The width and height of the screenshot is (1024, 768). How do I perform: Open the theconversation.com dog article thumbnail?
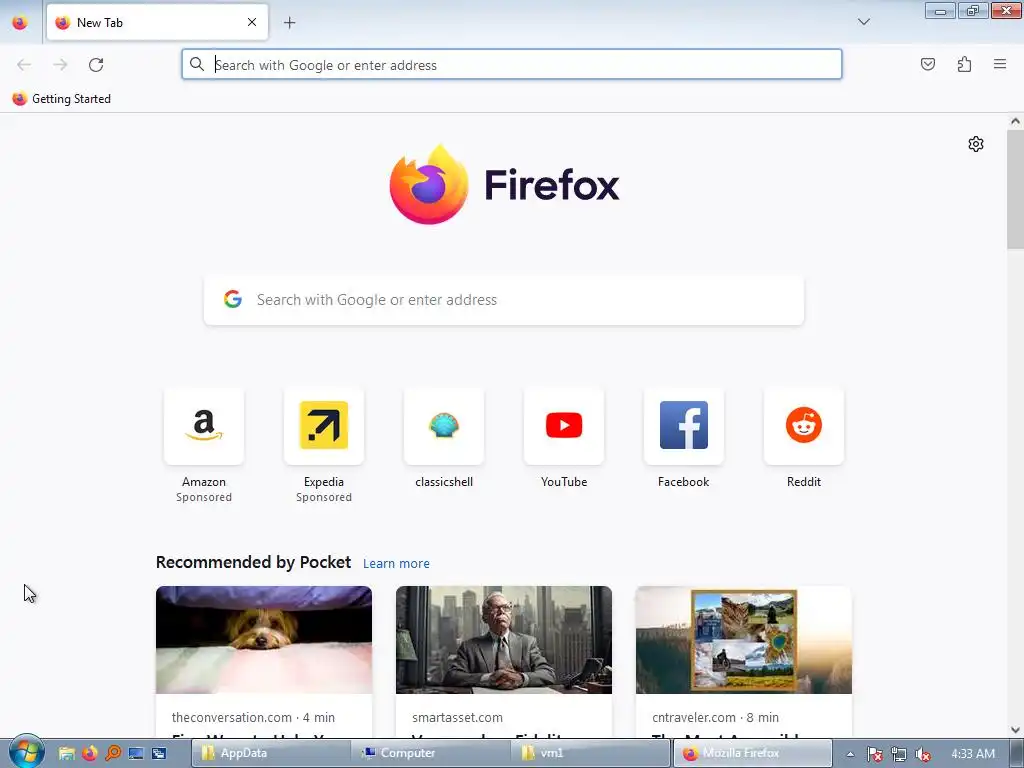(x=264, y=640)
